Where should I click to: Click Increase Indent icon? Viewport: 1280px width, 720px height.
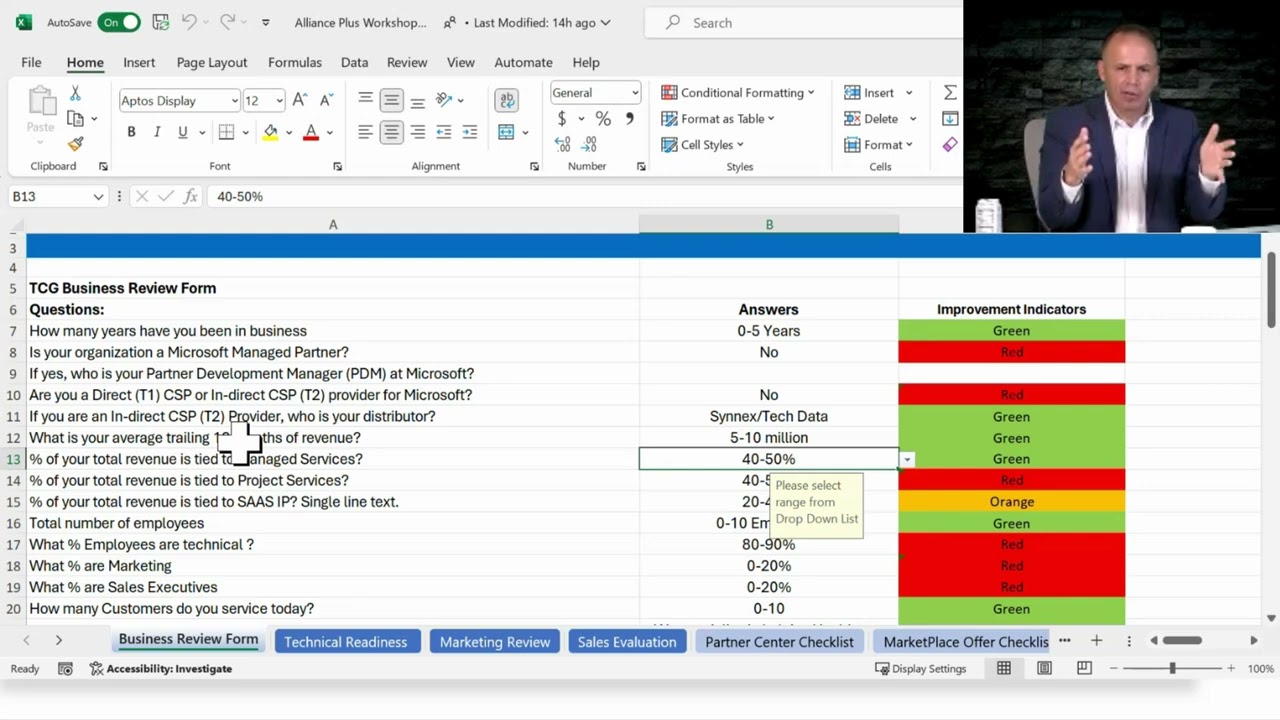pos(470,132)
